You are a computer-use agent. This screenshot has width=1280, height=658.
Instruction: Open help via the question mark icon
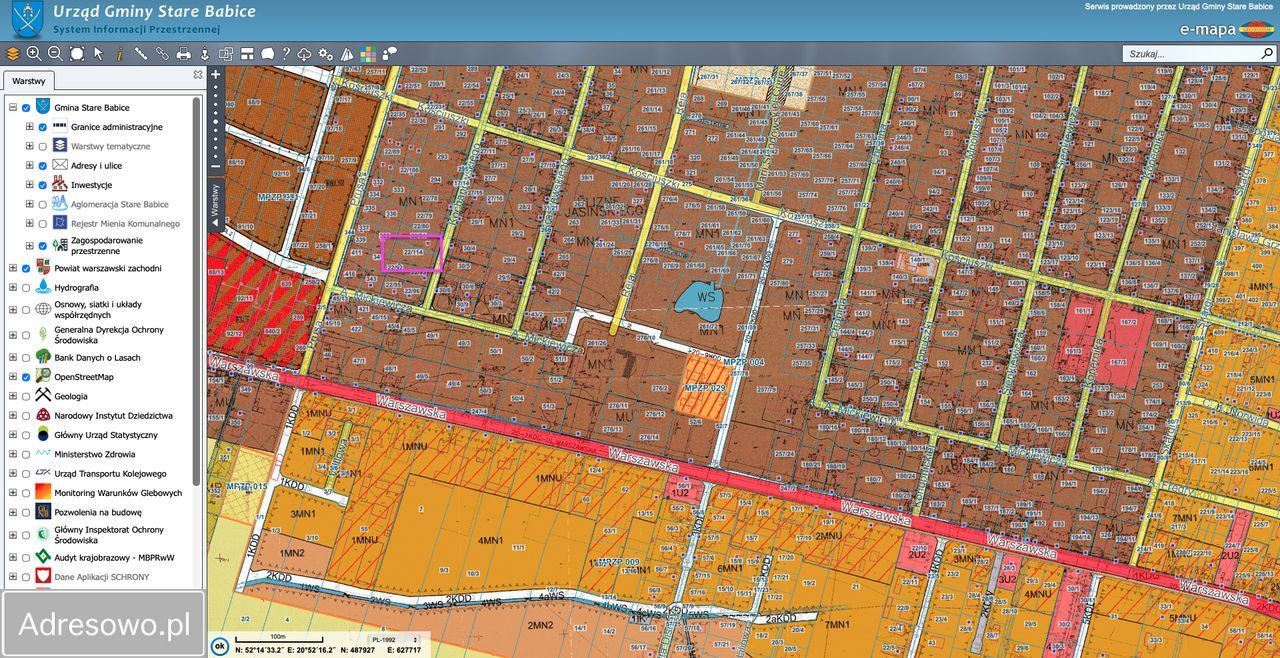[286, 54]
